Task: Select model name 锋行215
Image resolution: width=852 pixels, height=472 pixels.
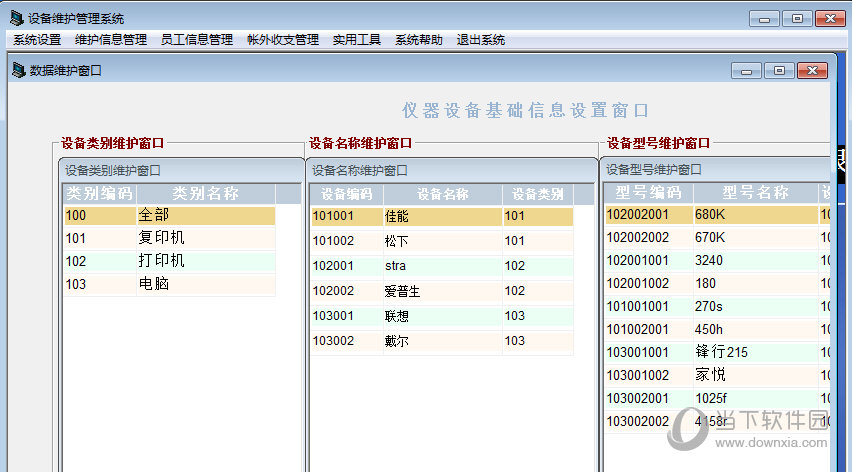Action: tap(755, 353)
